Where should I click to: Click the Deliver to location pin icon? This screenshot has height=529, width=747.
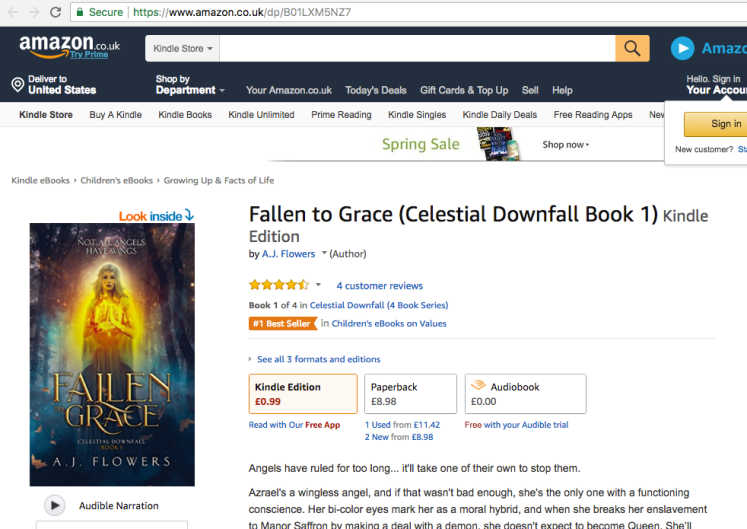coord(18,85)
